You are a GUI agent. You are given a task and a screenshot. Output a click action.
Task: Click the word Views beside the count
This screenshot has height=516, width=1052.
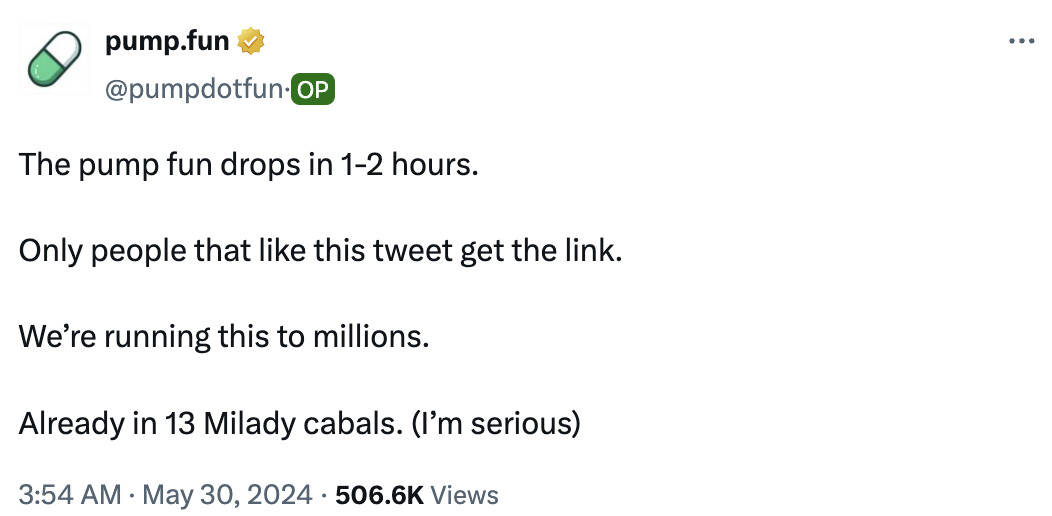coord(466,494)
